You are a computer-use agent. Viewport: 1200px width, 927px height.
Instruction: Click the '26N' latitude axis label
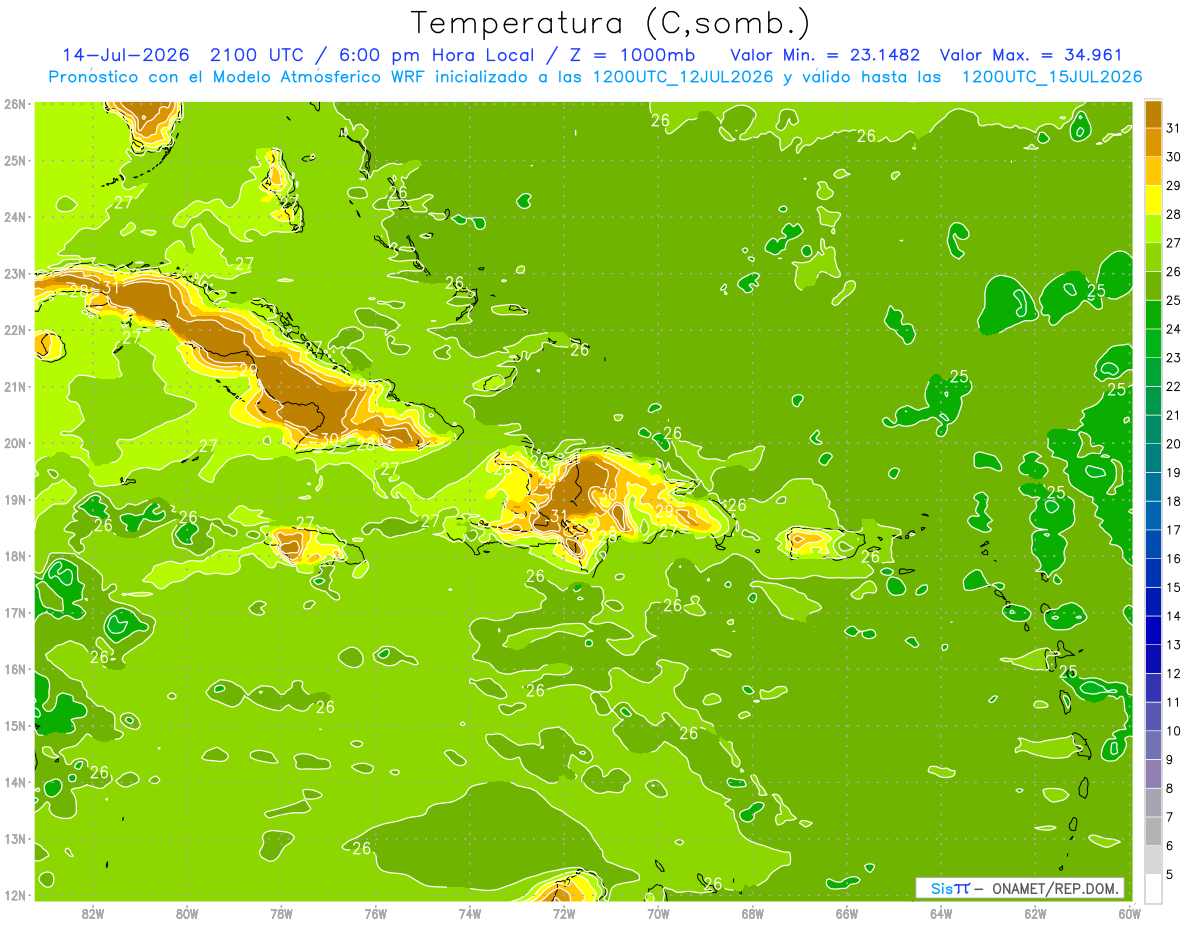click(15, 104)
